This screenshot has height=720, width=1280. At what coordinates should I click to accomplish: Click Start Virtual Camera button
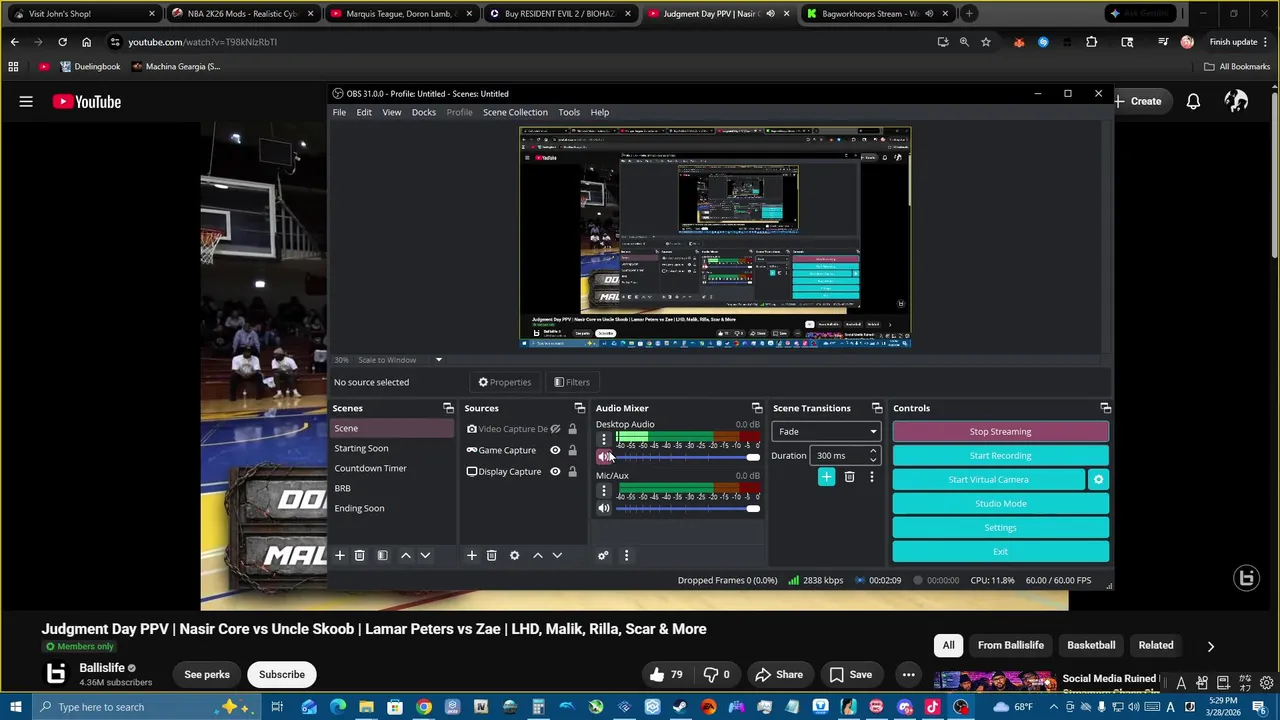pyautogui.click(x=988, y=479)
